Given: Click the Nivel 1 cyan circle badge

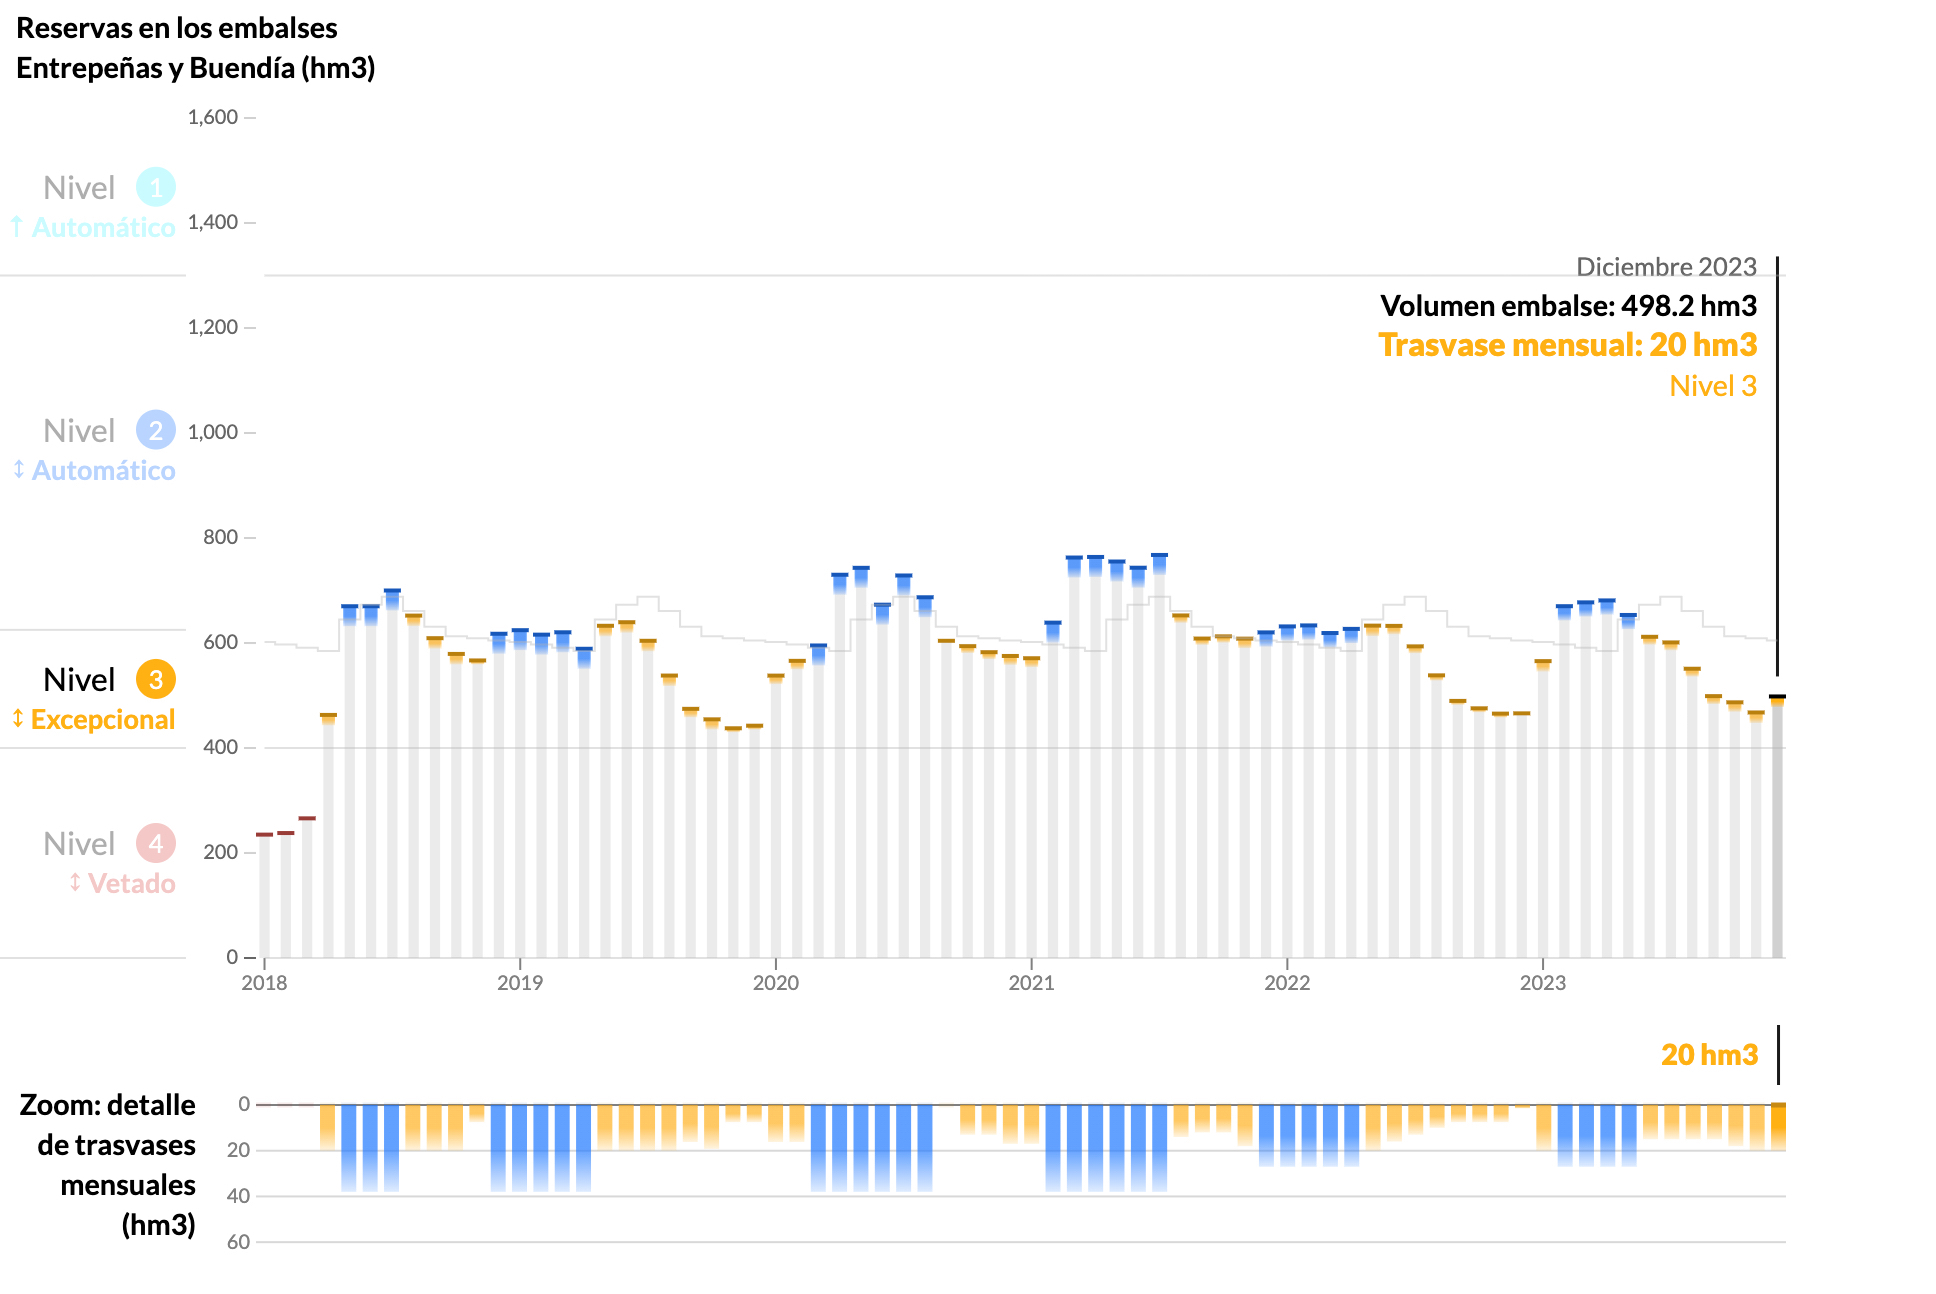Looking at the screenshot, I should pos(156,187).
